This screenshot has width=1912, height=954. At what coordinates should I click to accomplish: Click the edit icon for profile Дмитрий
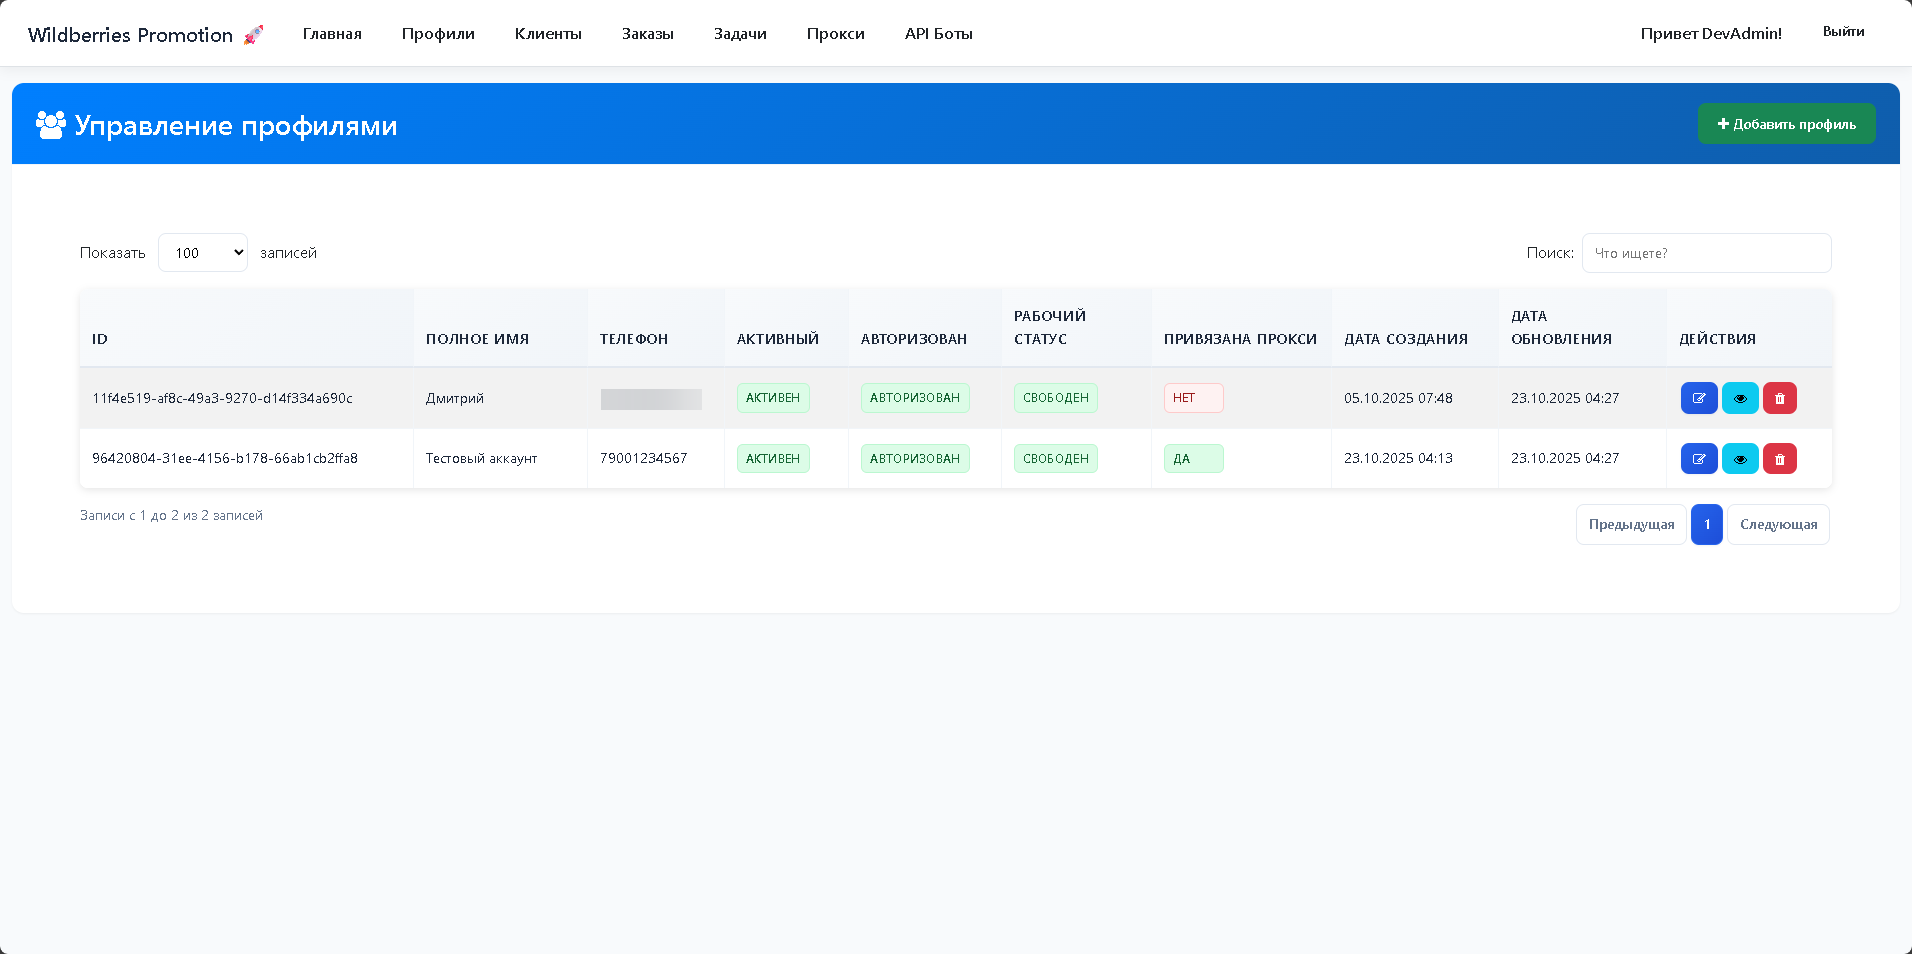pos(1698,398)
